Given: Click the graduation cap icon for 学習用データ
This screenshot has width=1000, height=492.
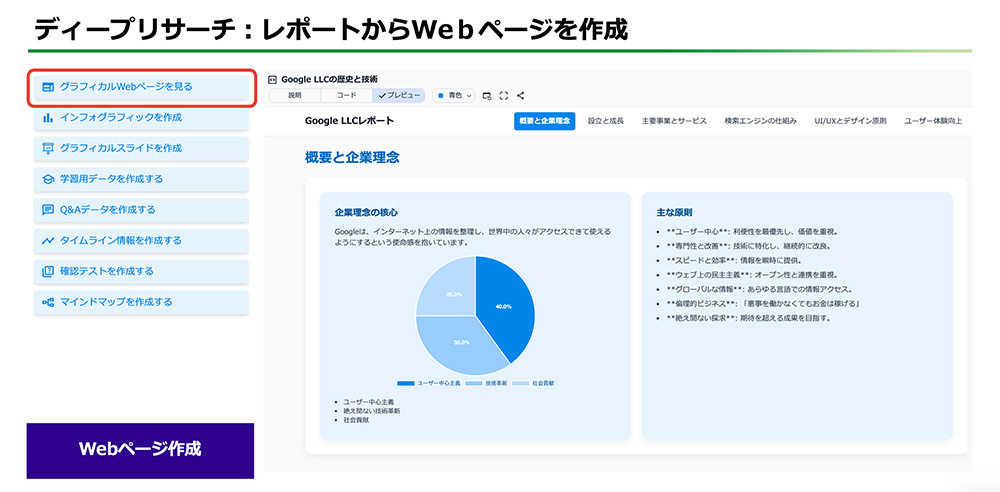Looking at the screenshot, I should tap(47, 179).
